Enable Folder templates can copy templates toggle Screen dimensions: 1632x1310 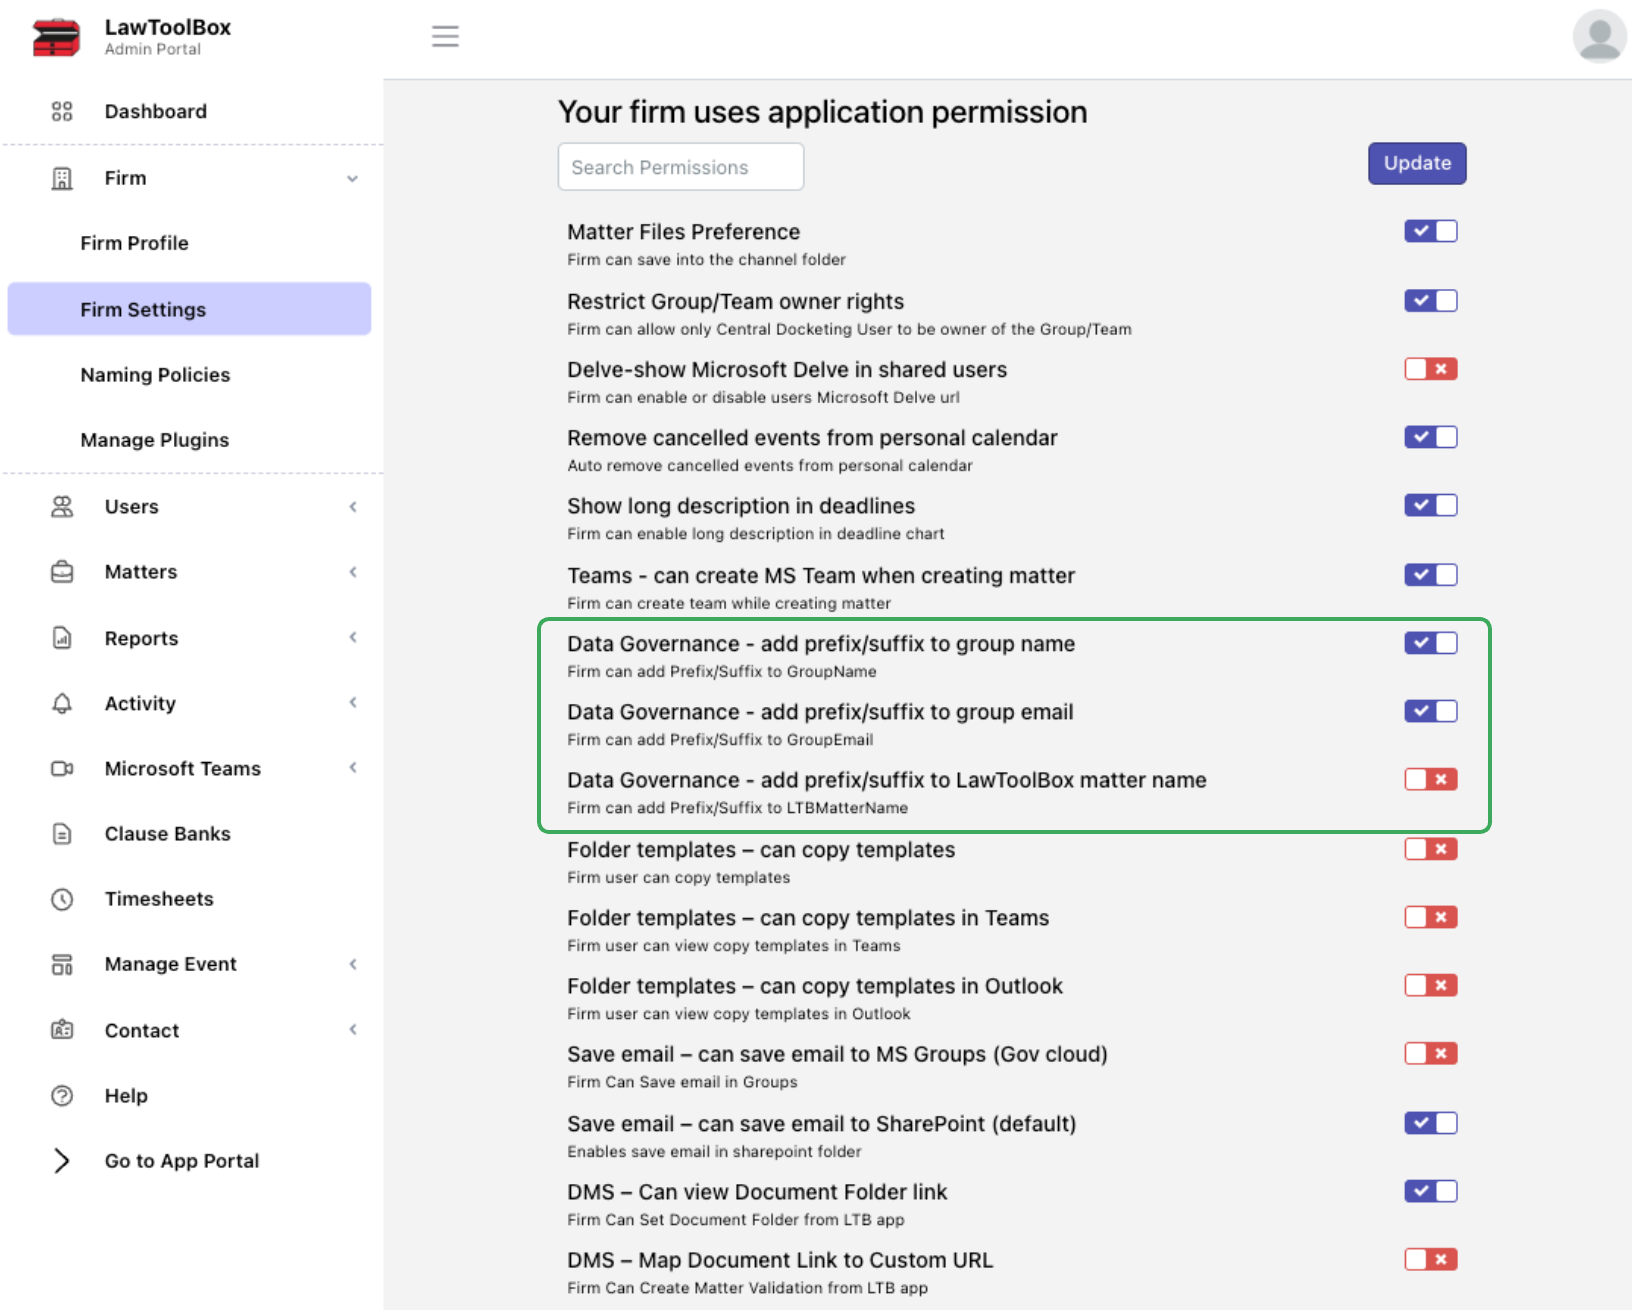click(1430, 849)
